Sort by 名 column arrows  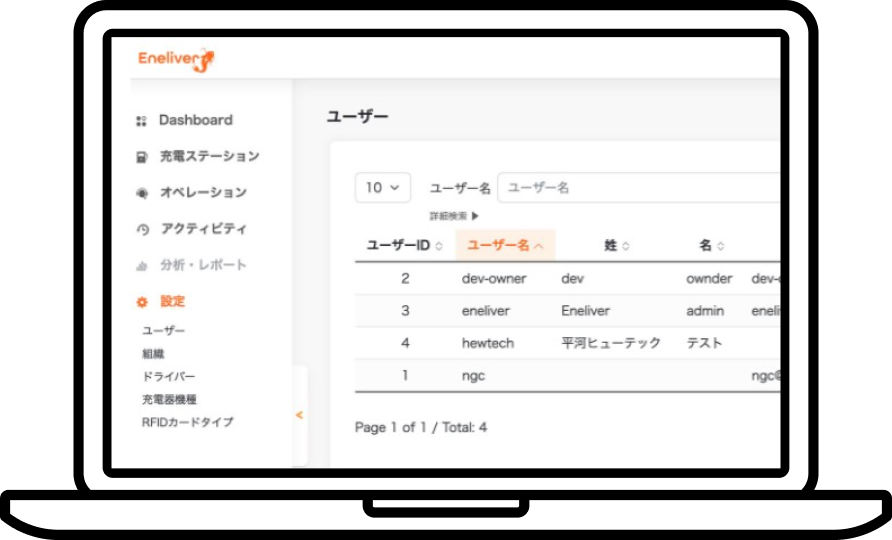(x=720, y=246)
